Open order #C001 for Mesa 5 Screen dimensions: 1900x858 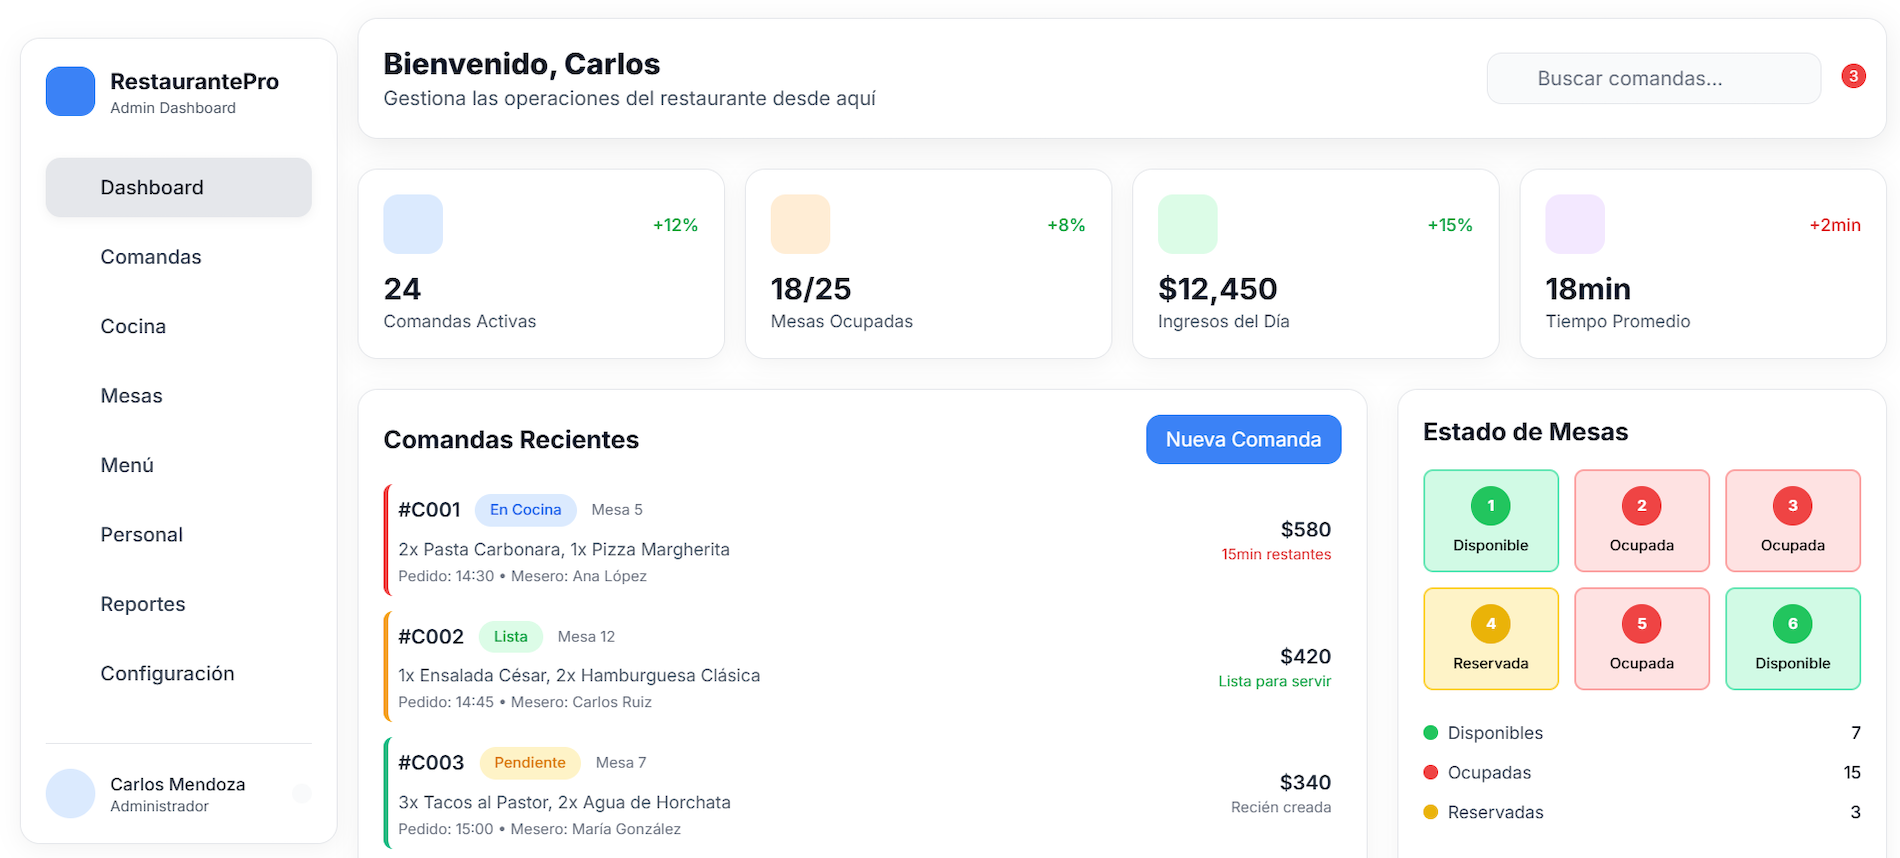(860, 541)
